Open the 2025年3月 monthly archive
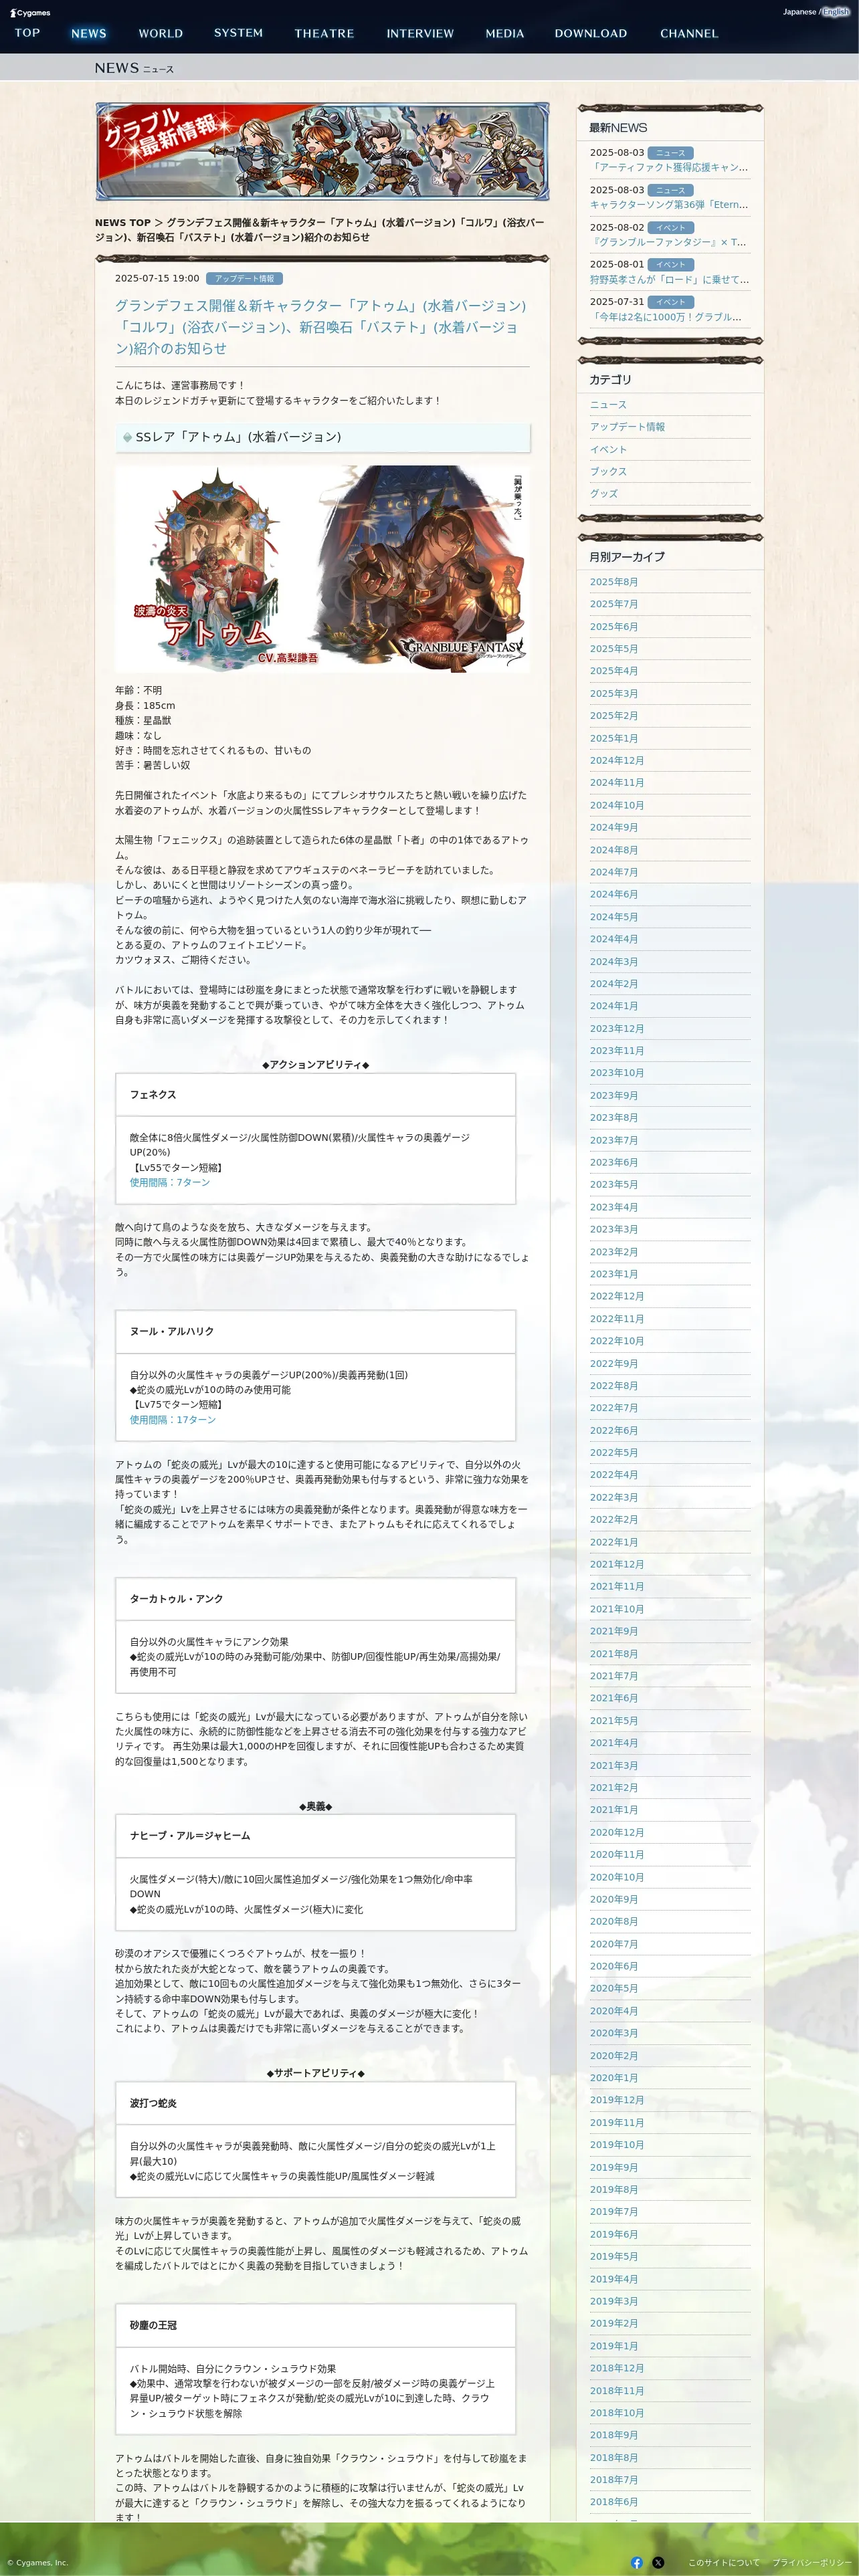The width and height of the screenshot is (859, 2576). coord(613,694)
